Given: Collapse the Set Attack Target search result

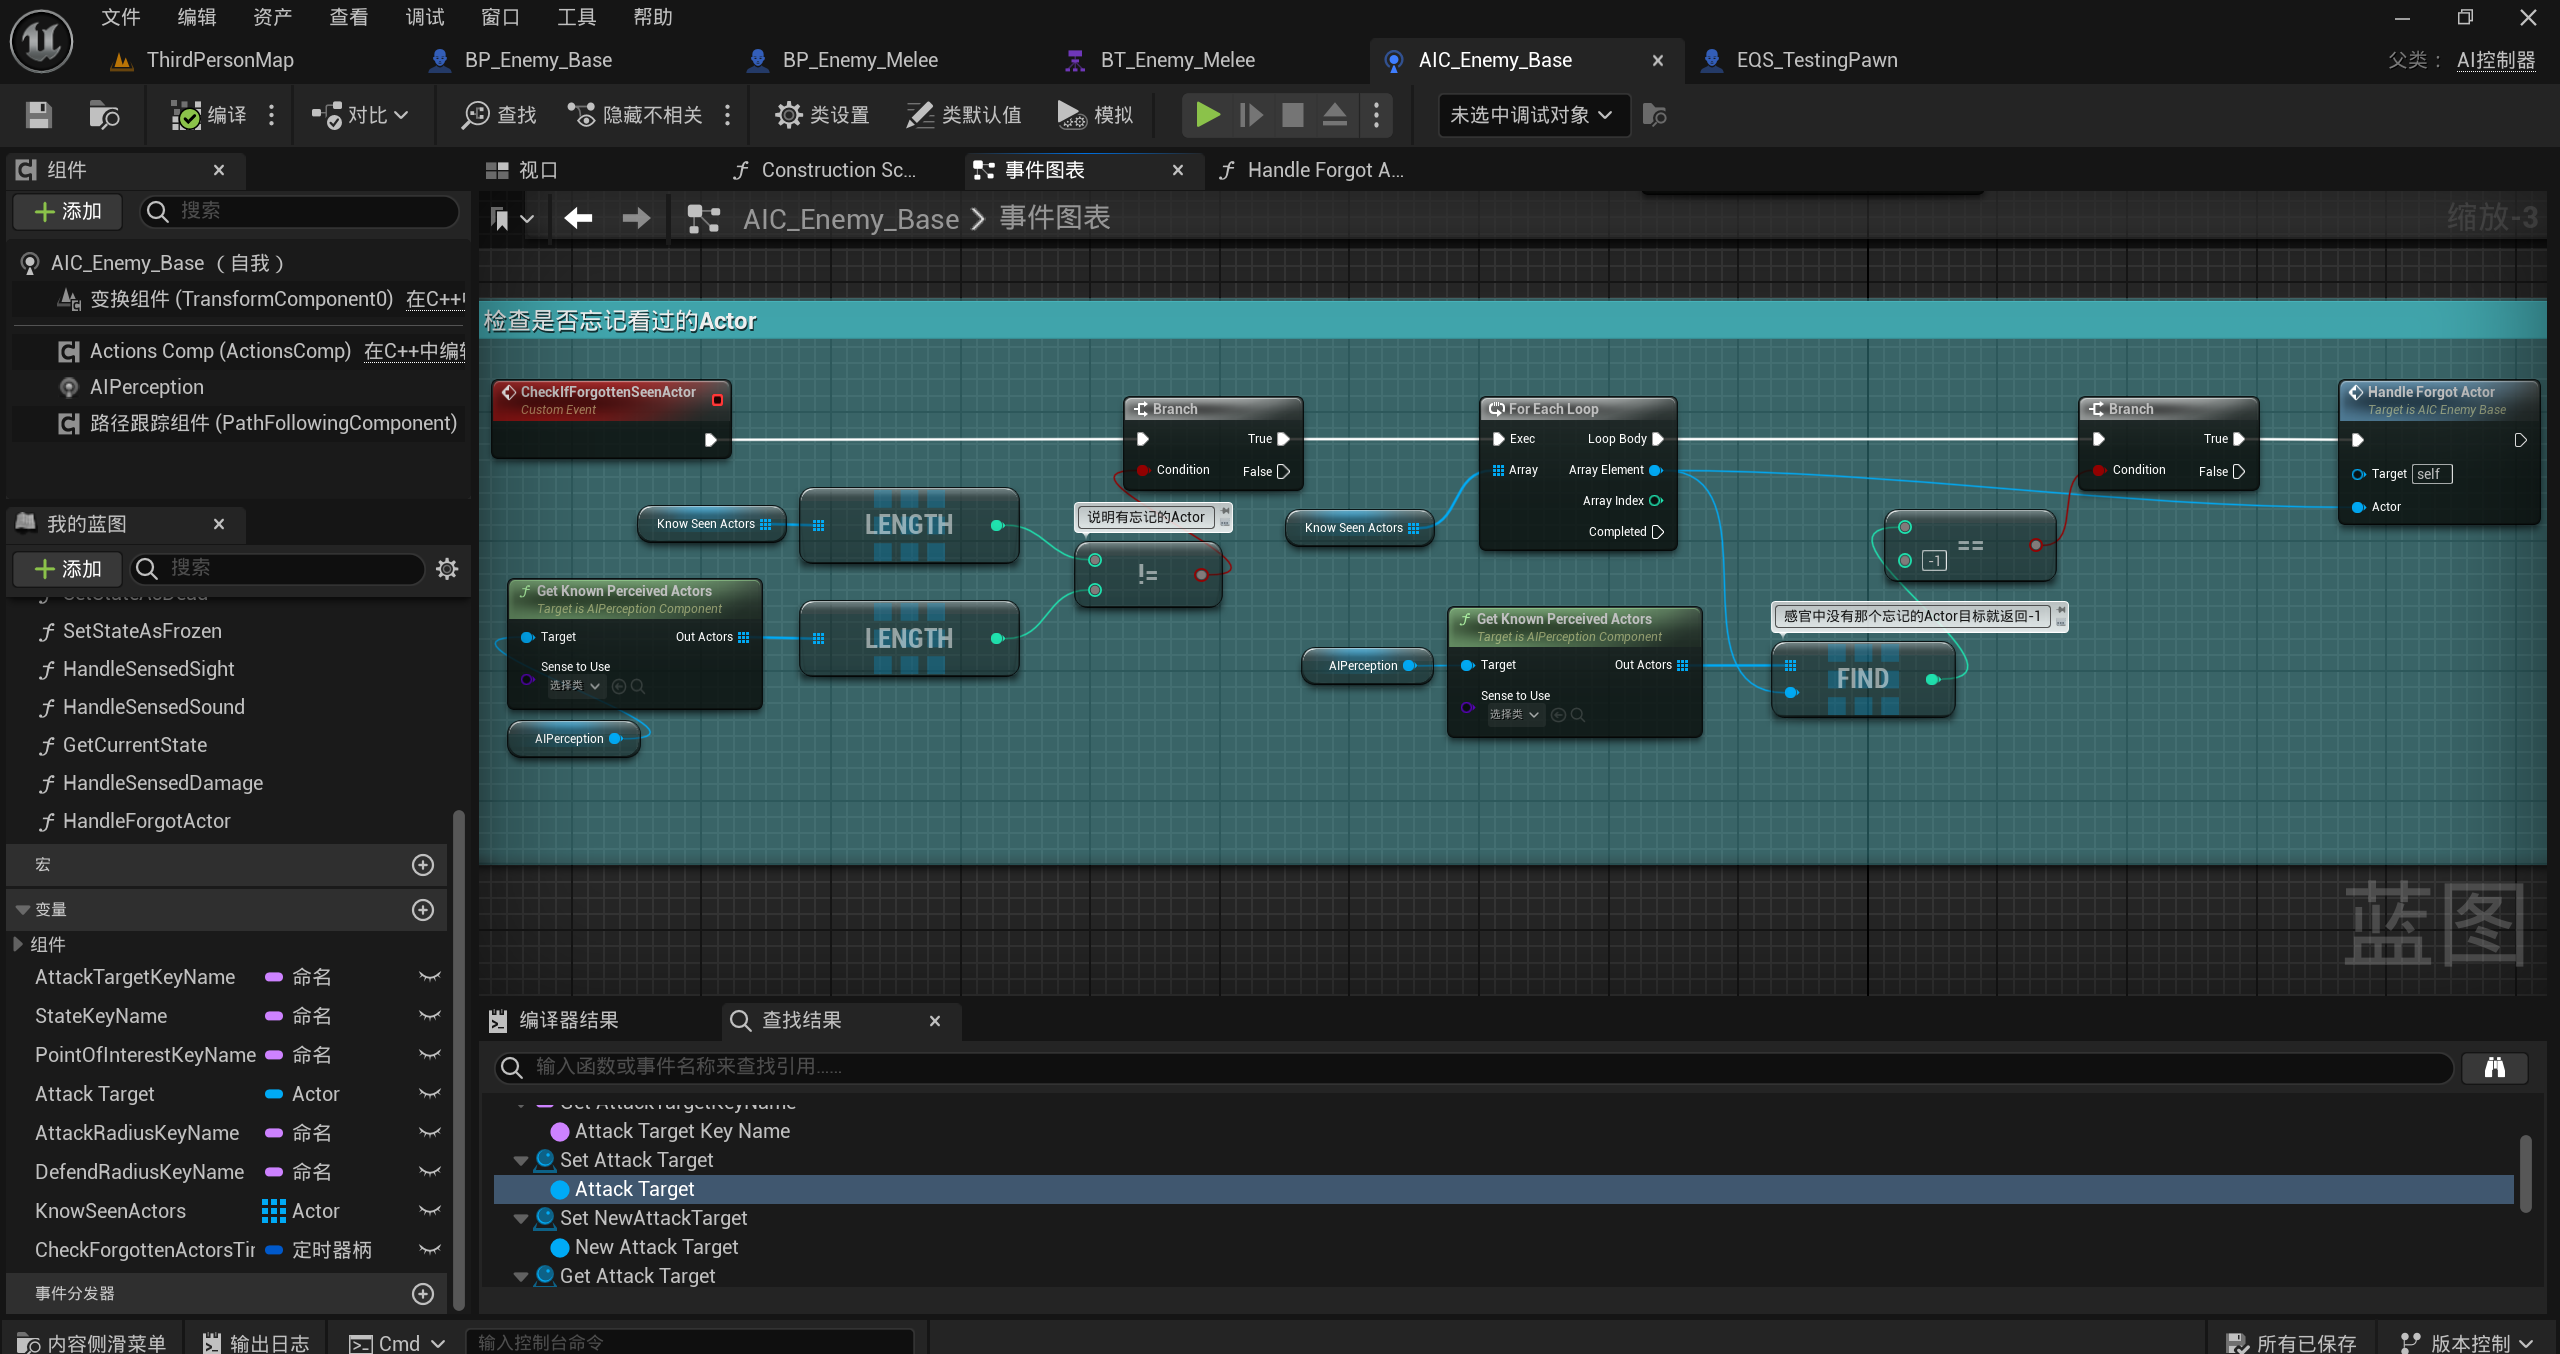Looking at the screenshot, I should [x=520, y=1160].
